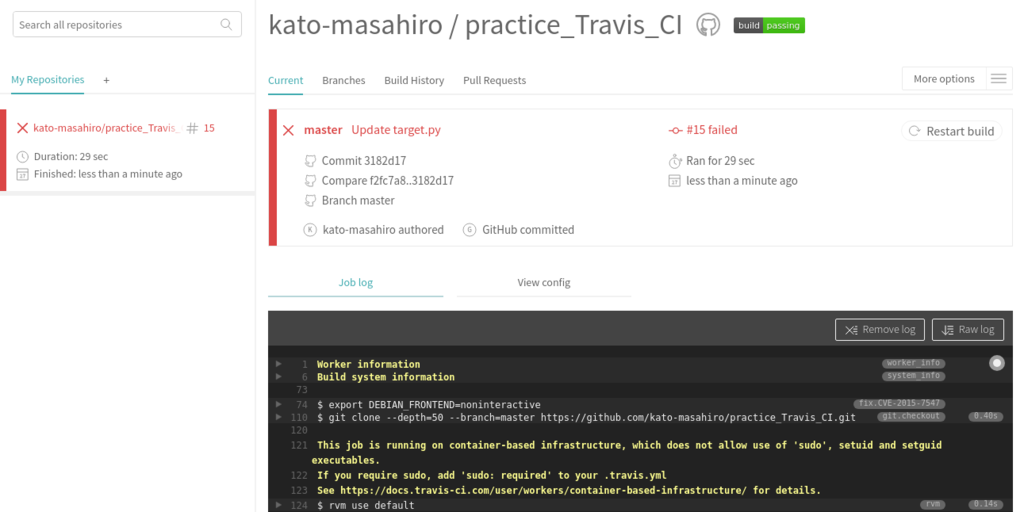Click the Ran for 29 sec text
The width and height of the screenshot is (1024, 512).
[x=720, y=161]
